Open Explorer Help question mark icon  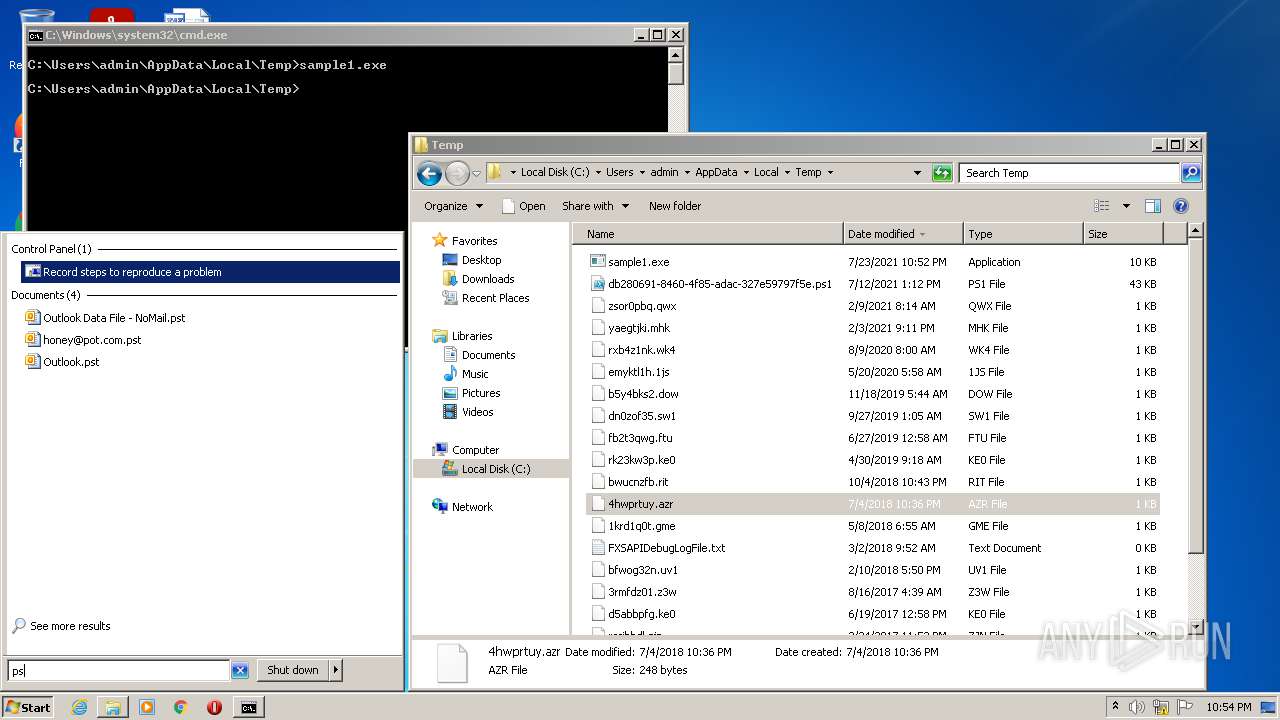[x=1181, y=206]
